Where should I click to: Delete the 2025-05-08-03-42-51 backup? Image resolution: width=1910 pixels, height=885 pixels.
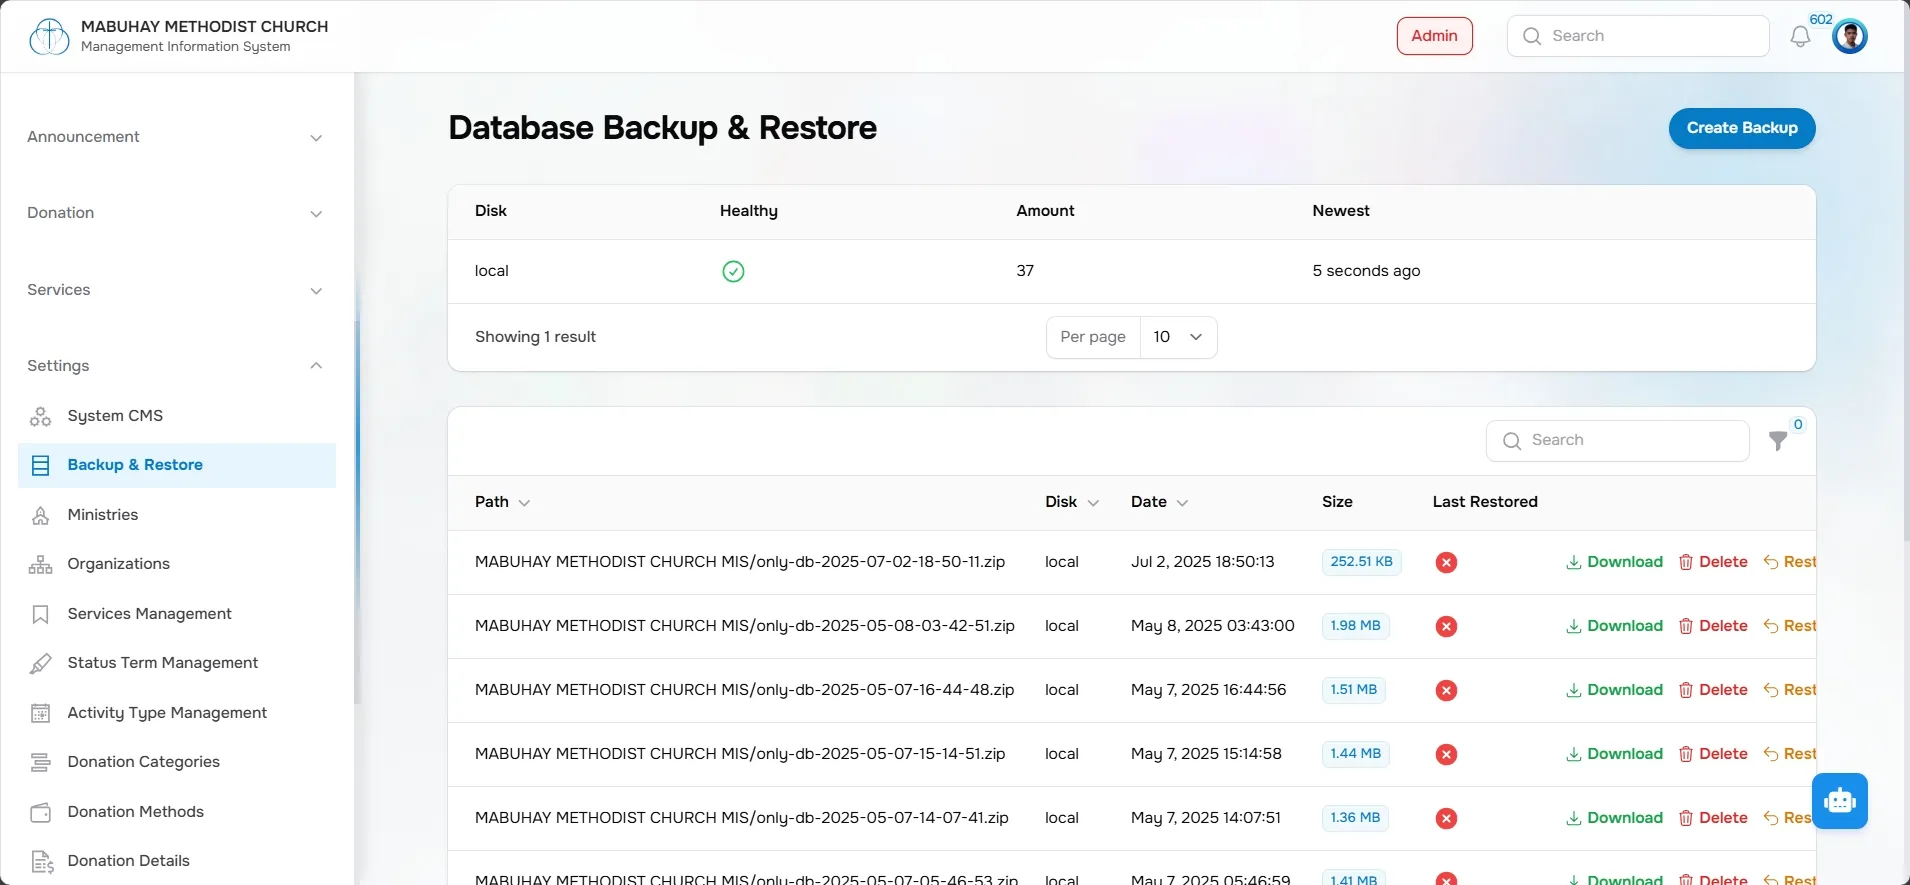[1713, 626]
